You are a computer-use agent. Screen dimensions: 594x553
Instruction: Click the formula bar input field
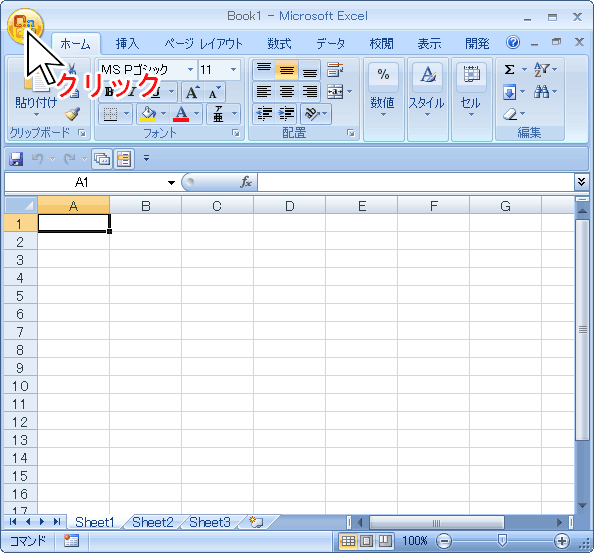coord(416,182)
